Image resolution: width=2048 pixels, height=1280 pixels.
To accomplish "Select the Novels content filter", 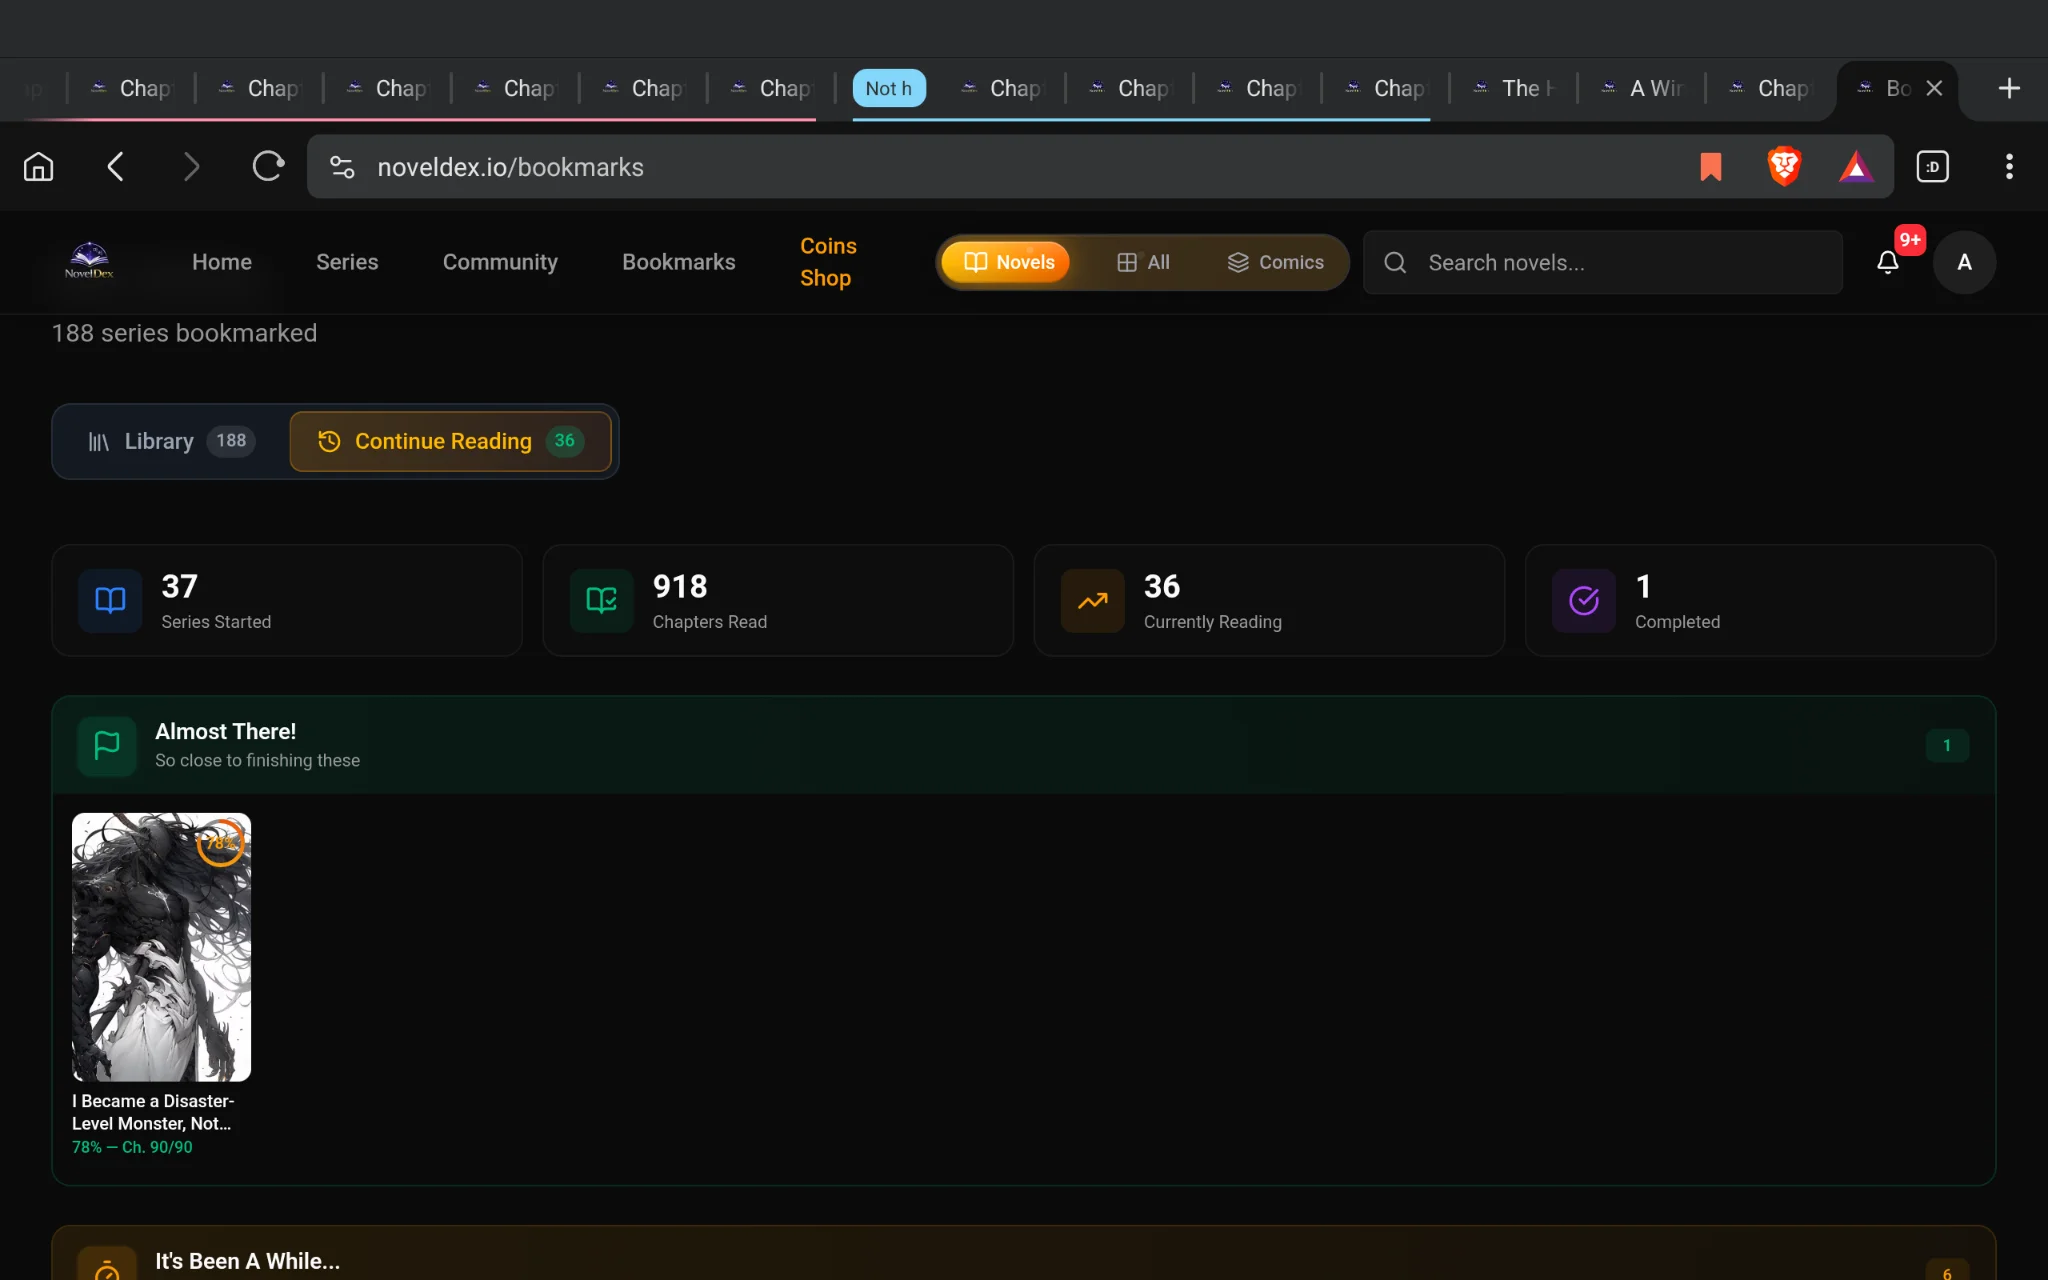I will 1007,262.
